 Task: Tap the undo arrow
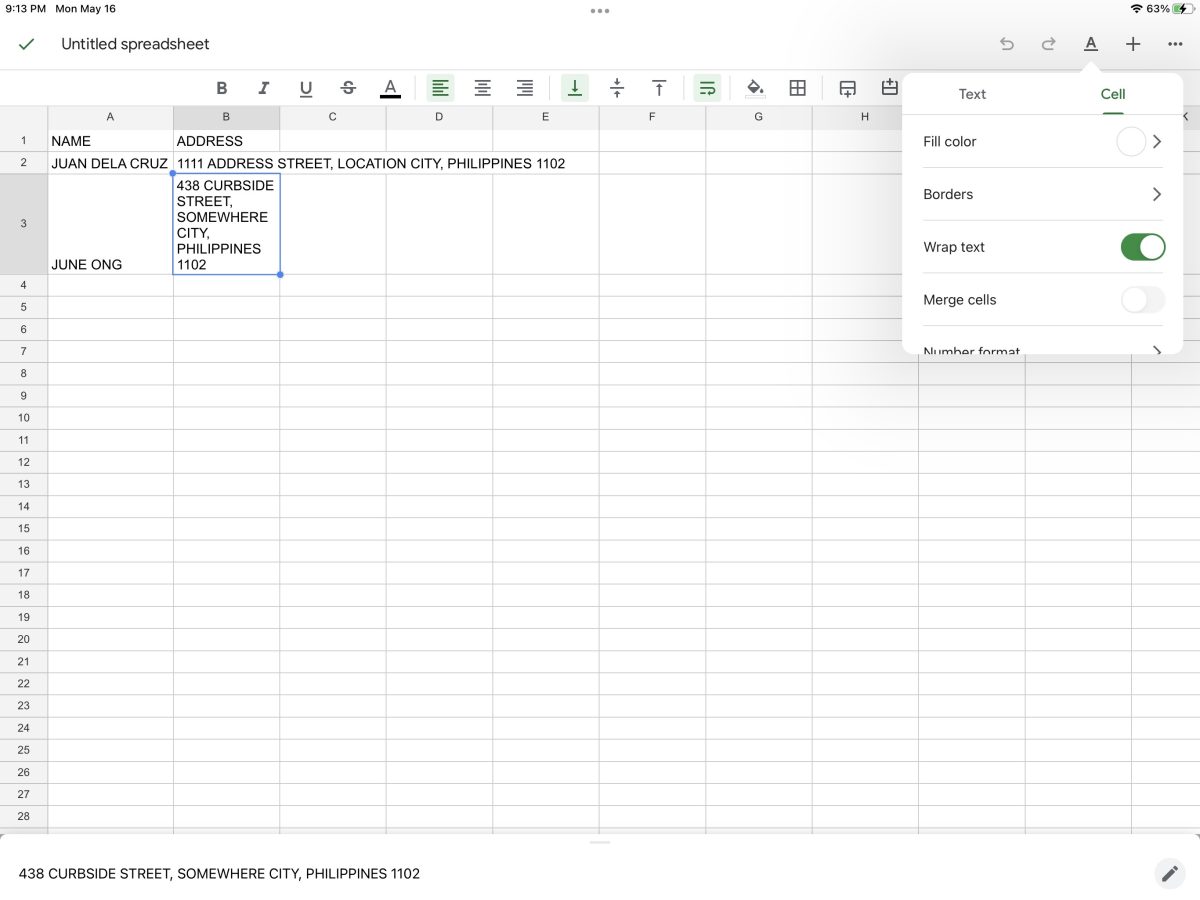[x=1006, y=44]
